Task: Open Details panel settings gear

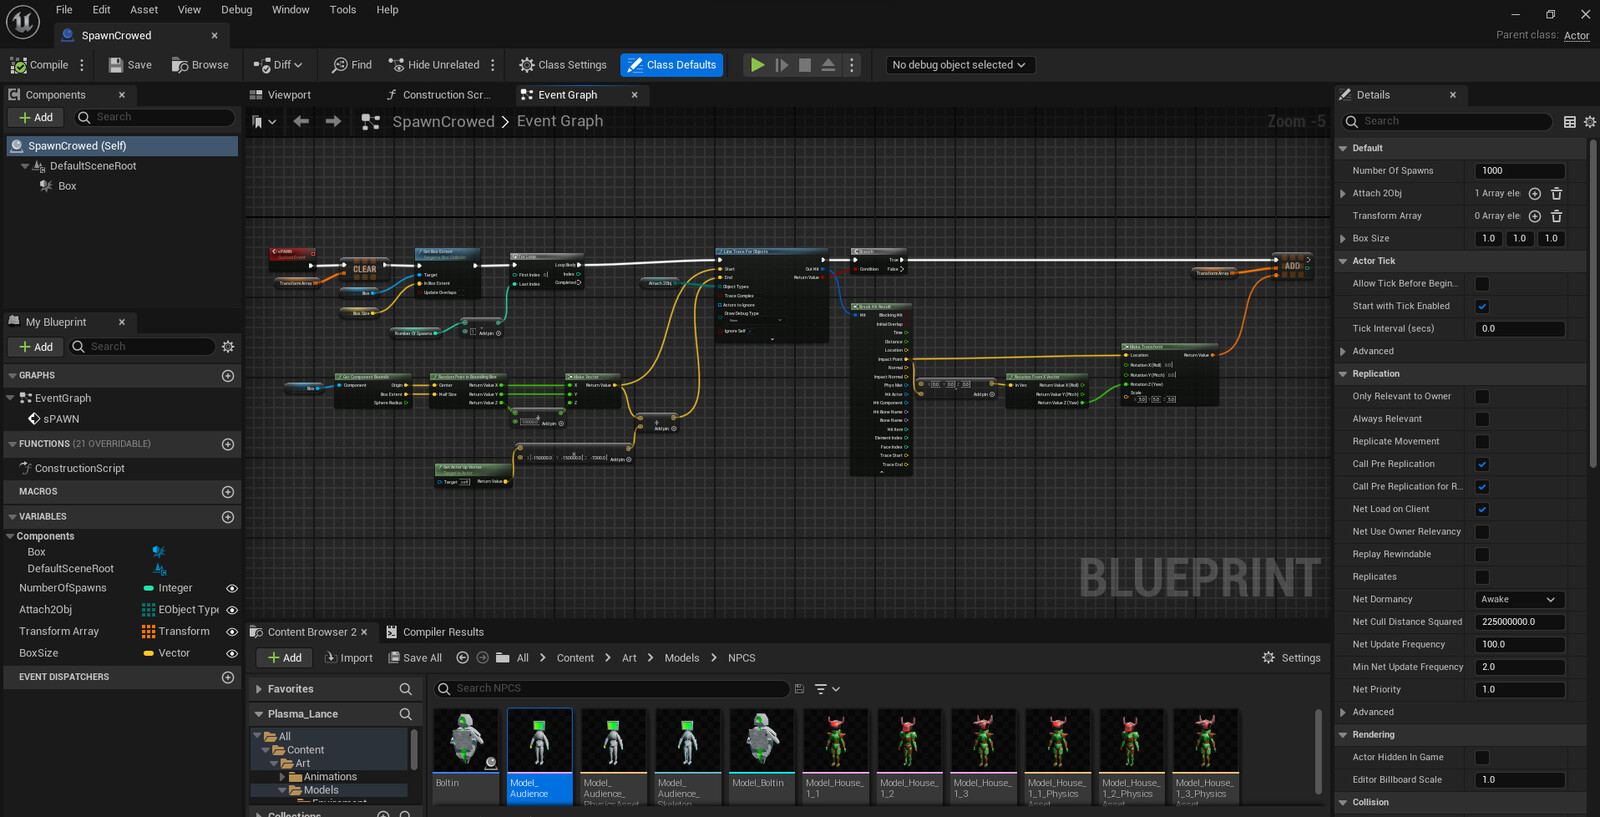Action: pyautogui.click(x=1590, y=122)
